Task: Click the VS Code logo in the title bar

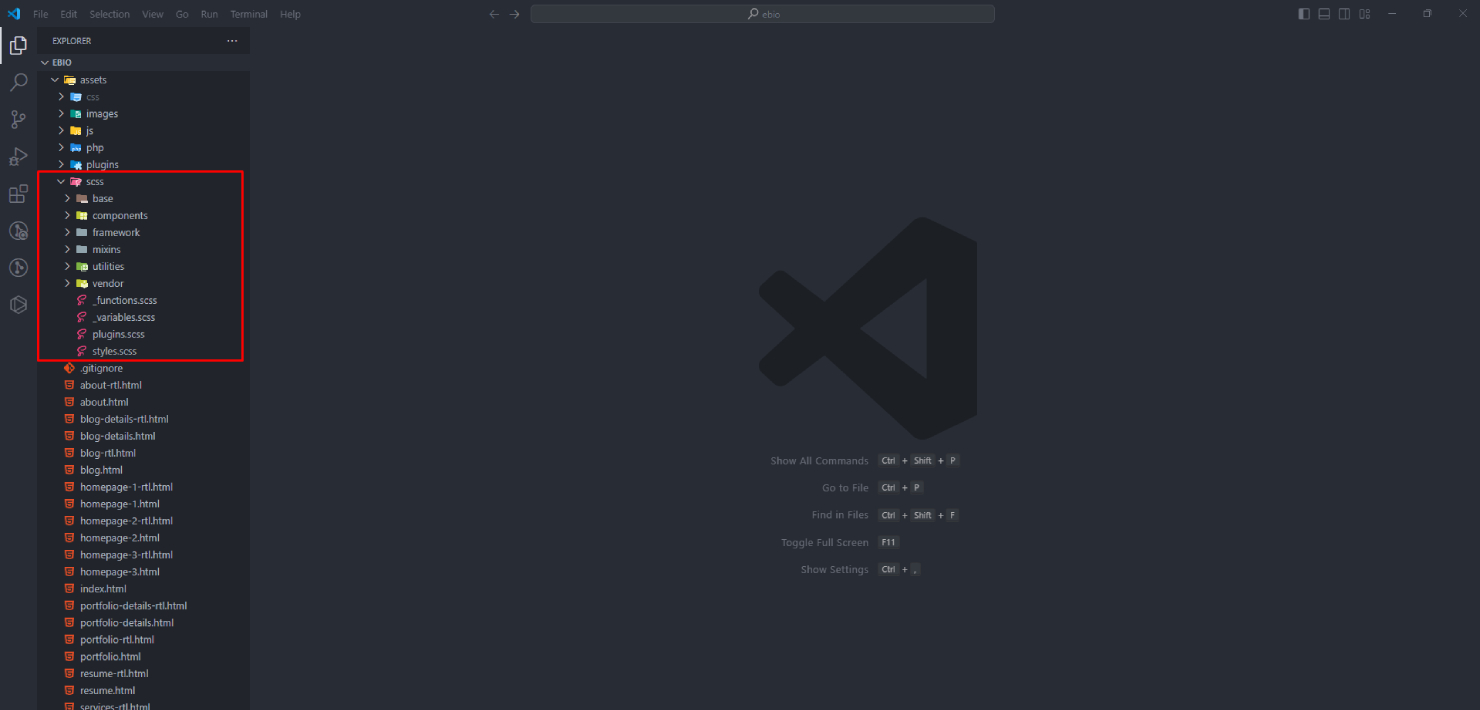Action: 14,14
